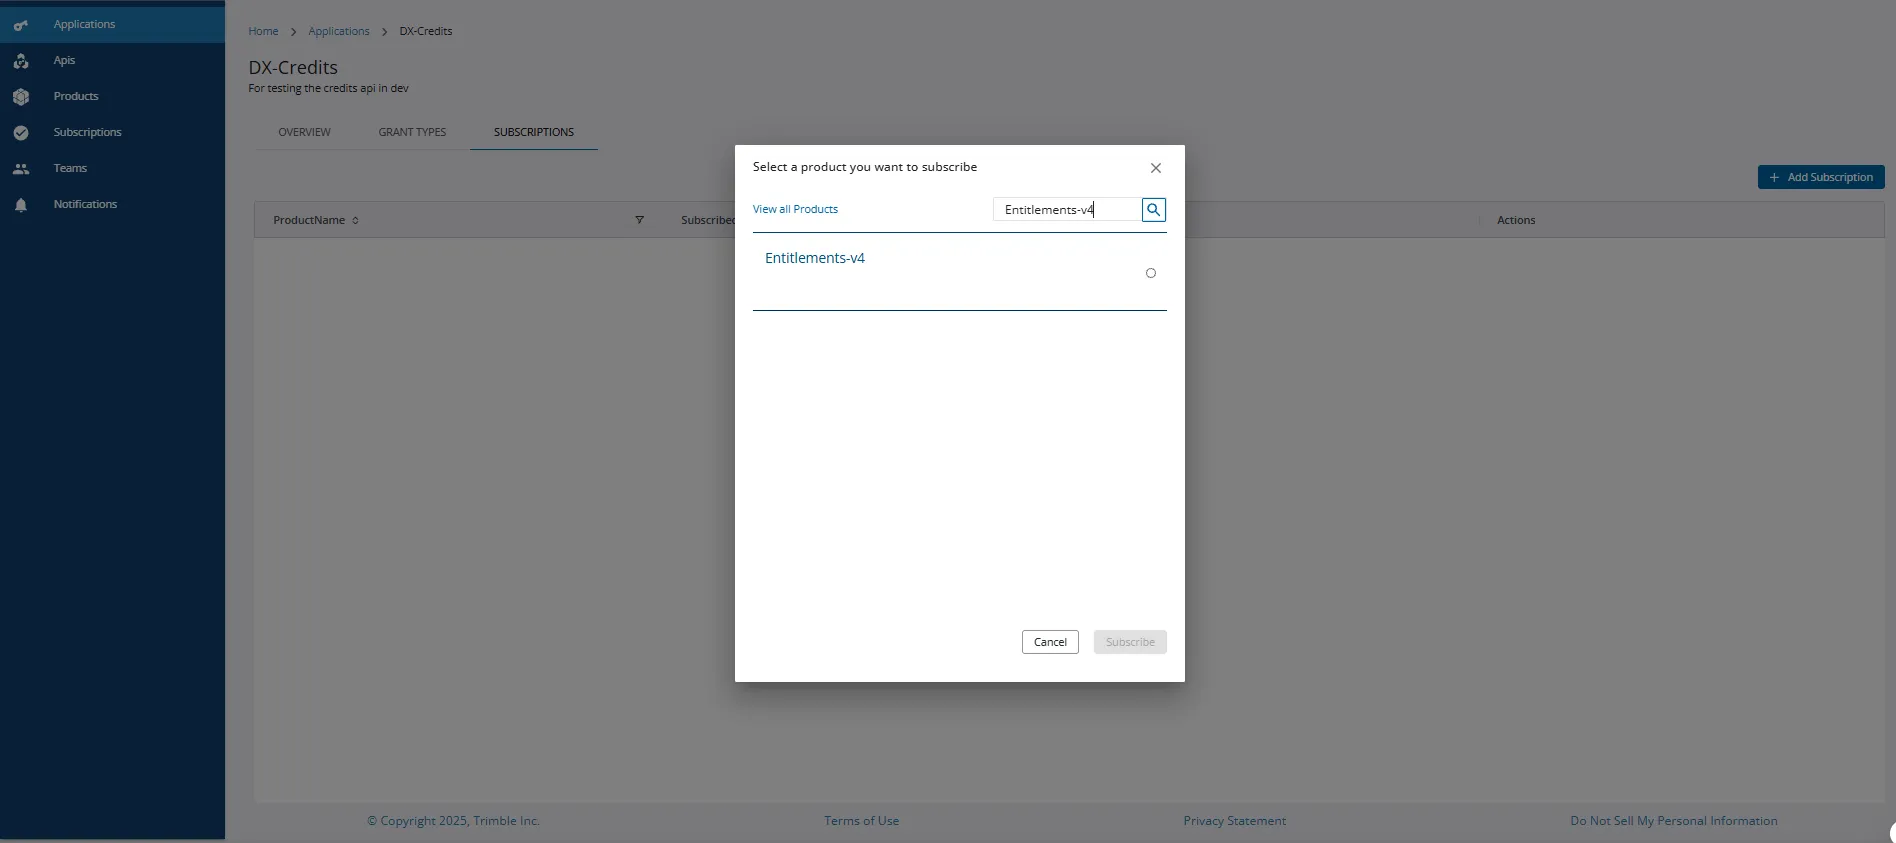Click the Home breadcrumb link

click(263, 31)
